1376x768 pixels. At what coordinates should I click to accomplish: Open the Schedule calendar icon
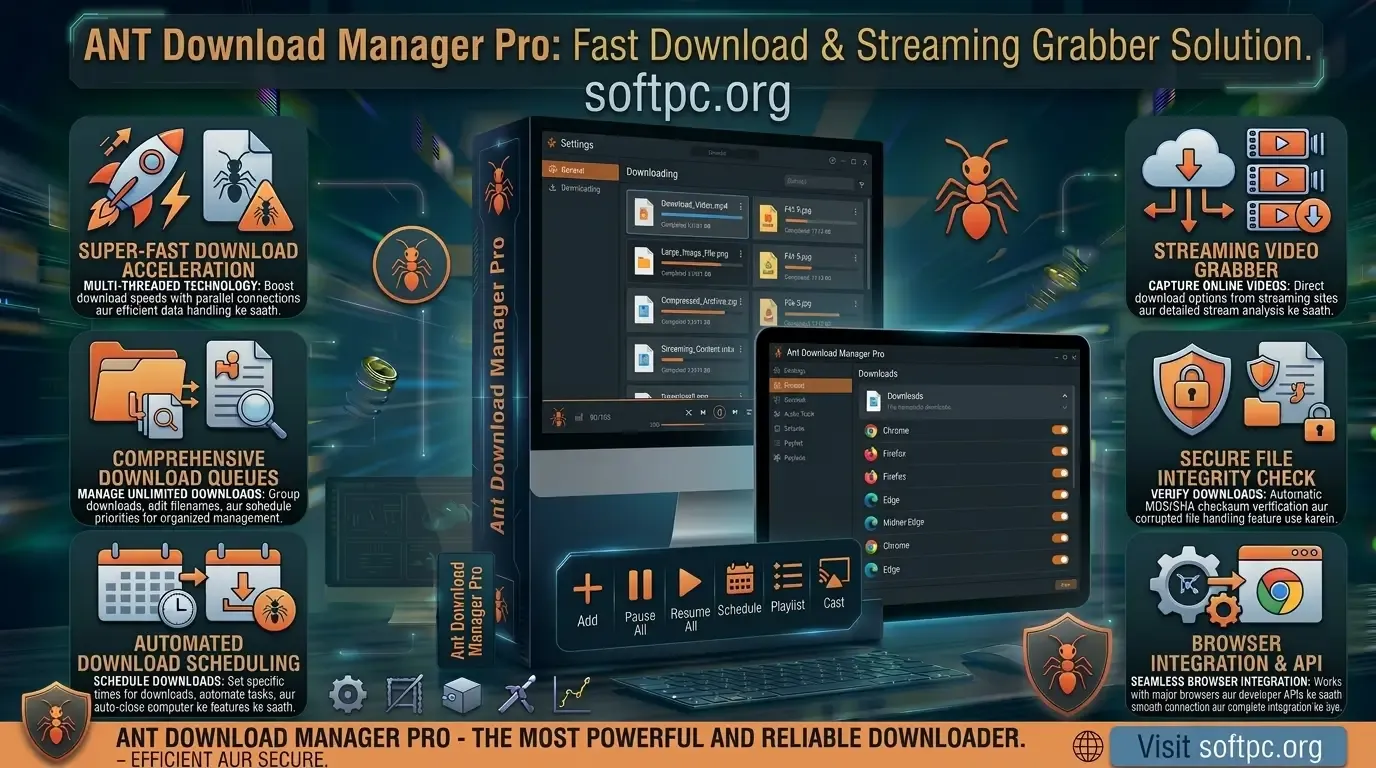pos(740,579)
